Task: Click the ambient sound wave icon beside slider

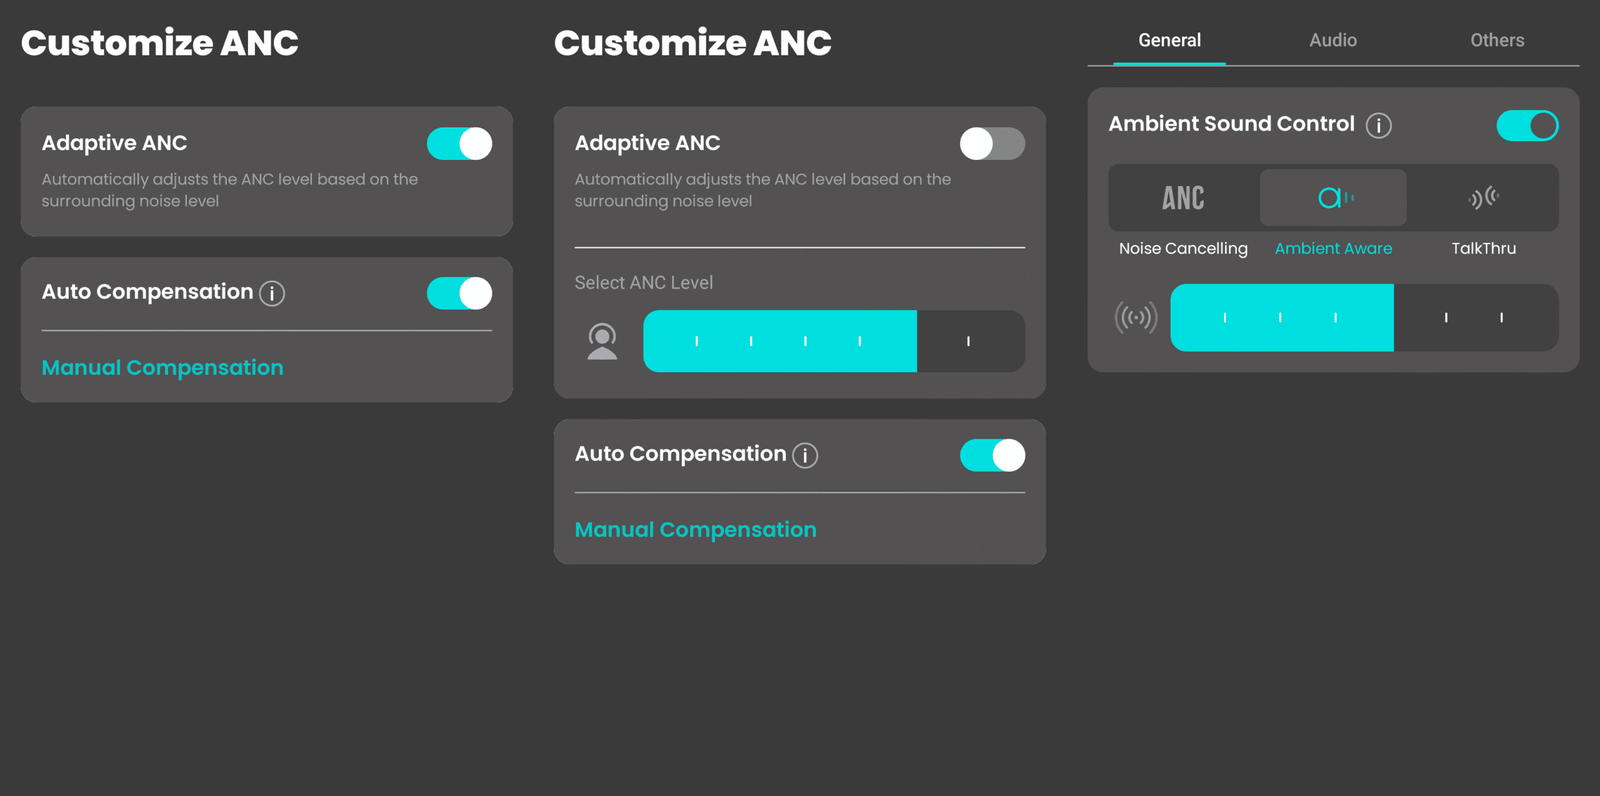Action: [1136, 318]
